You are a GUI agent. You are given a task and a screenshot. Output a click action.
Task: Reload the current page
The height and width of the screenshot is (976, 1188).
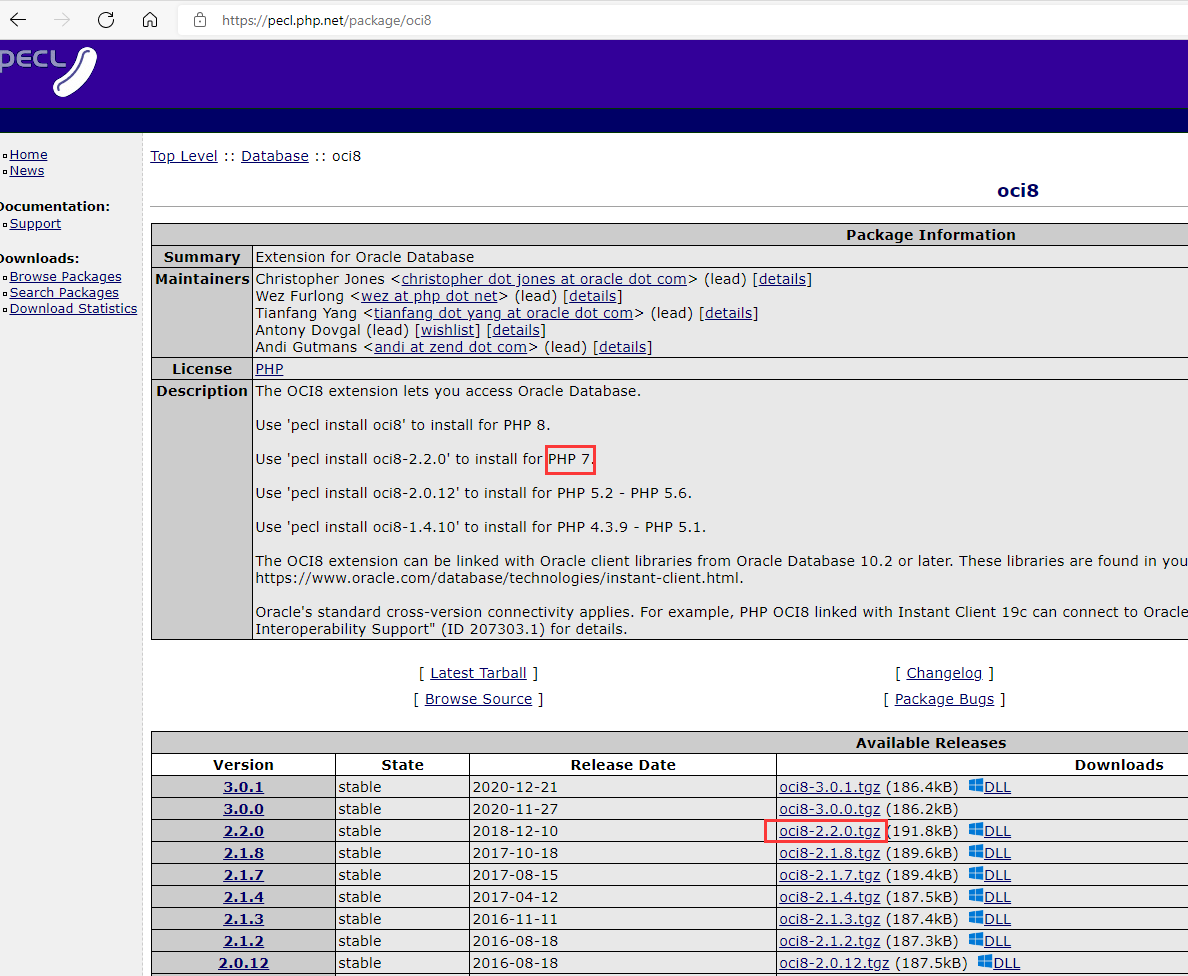[105, 19]
